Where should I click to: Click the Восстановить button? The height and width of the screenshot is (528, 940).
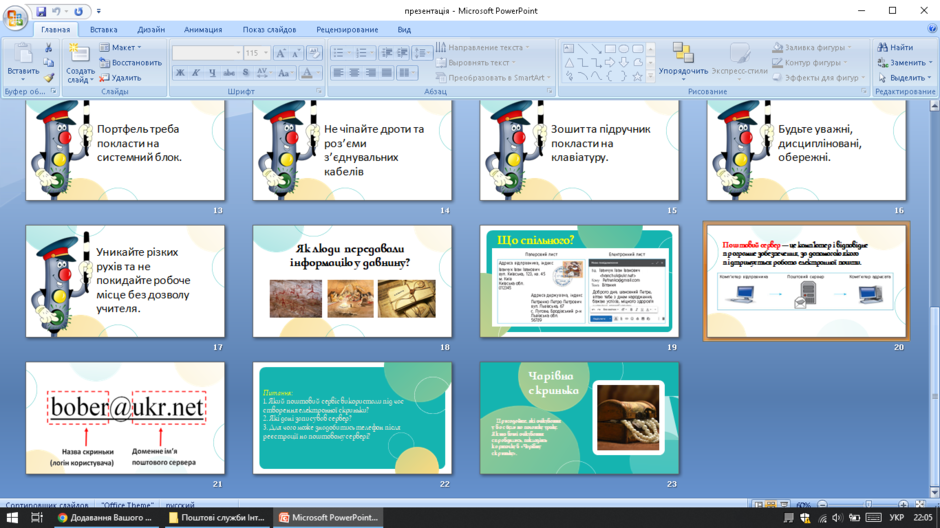point(131,62)
